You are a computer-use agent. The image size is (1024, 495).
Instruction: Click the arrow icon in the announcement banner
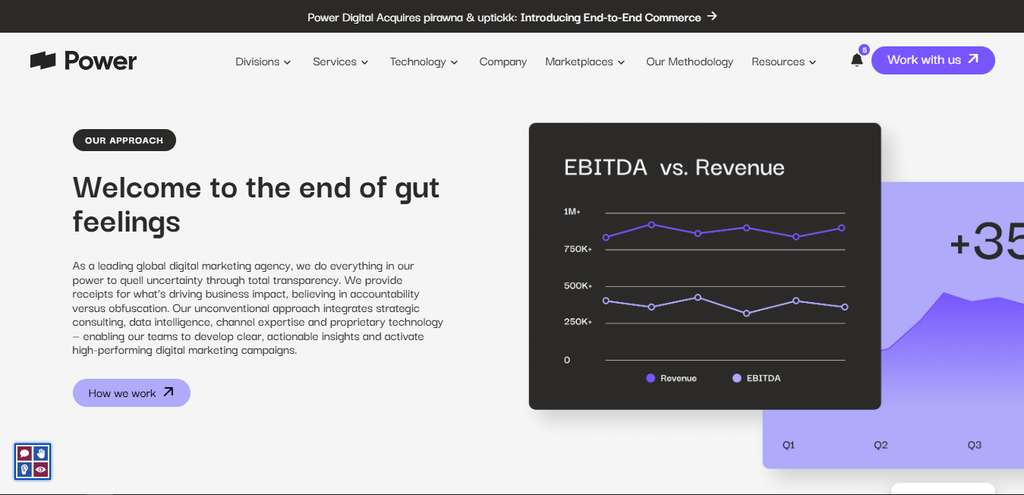click(712, 16)
